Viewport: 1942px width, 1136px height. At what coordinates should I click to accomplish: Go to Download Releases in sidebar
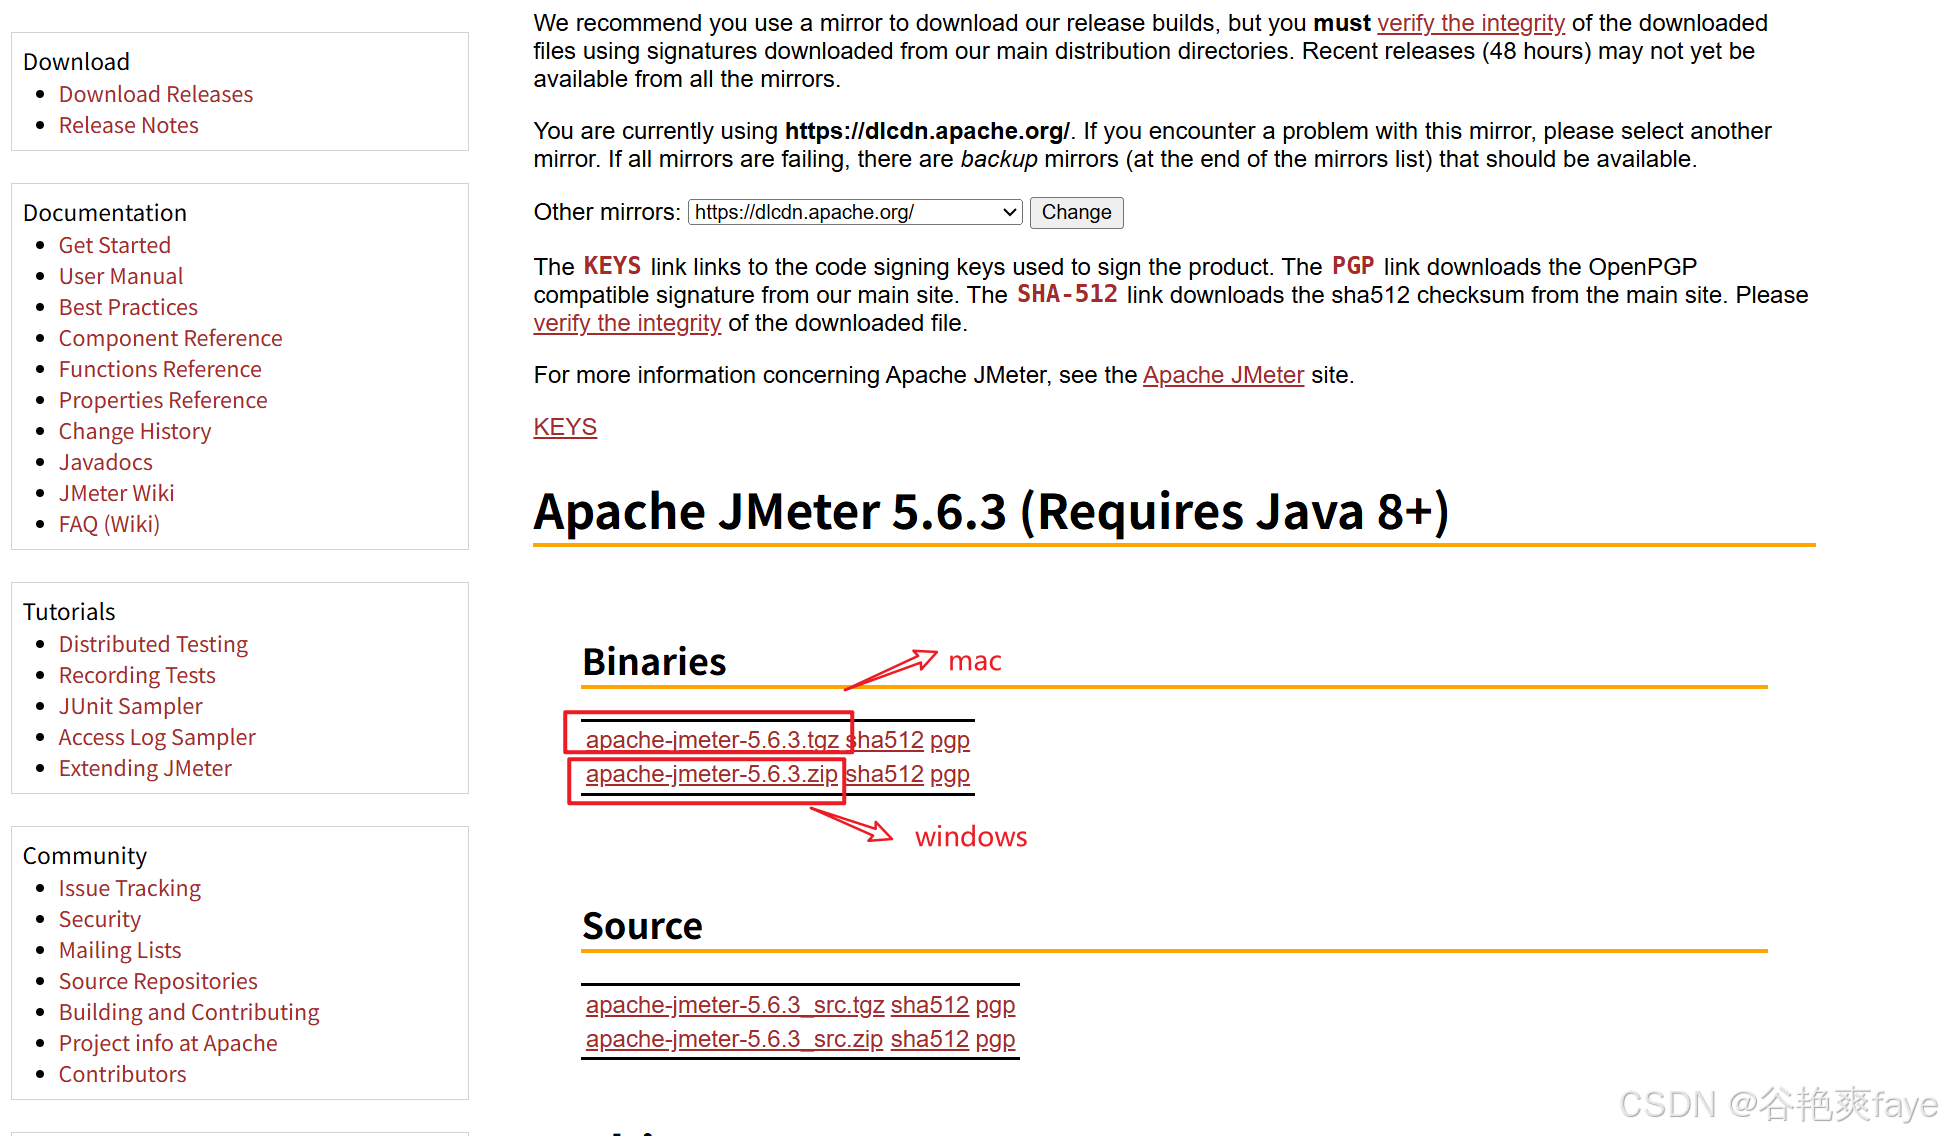click(156, 94)
